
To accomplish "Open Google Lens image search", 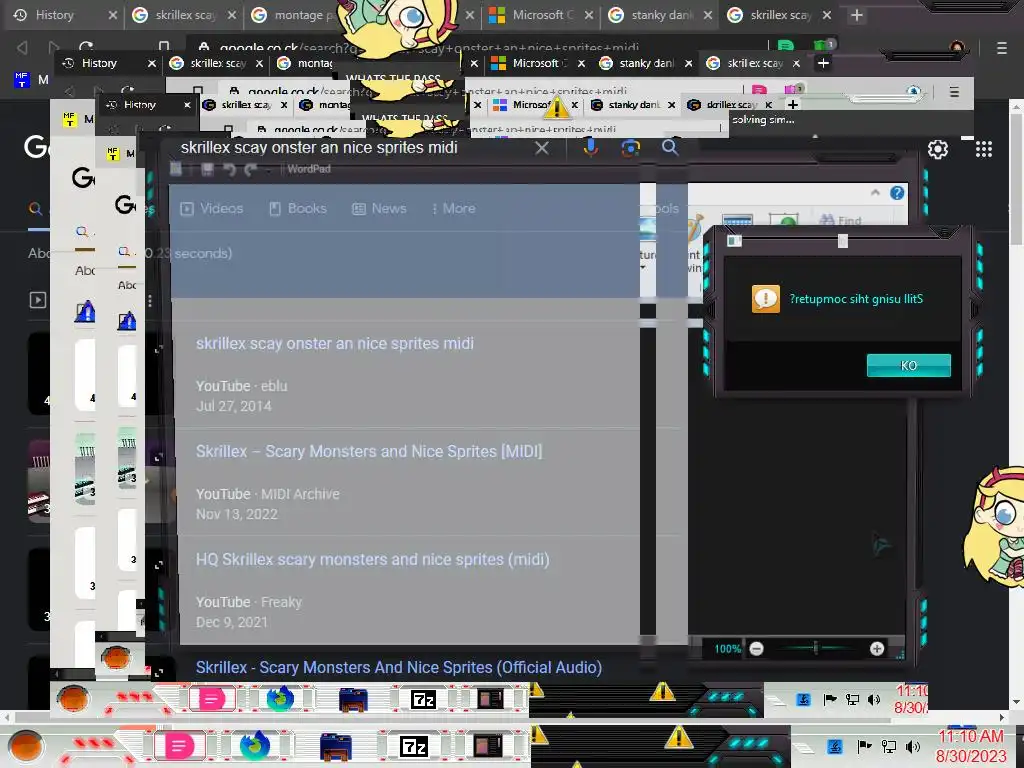I will click(x=630, y=148).
